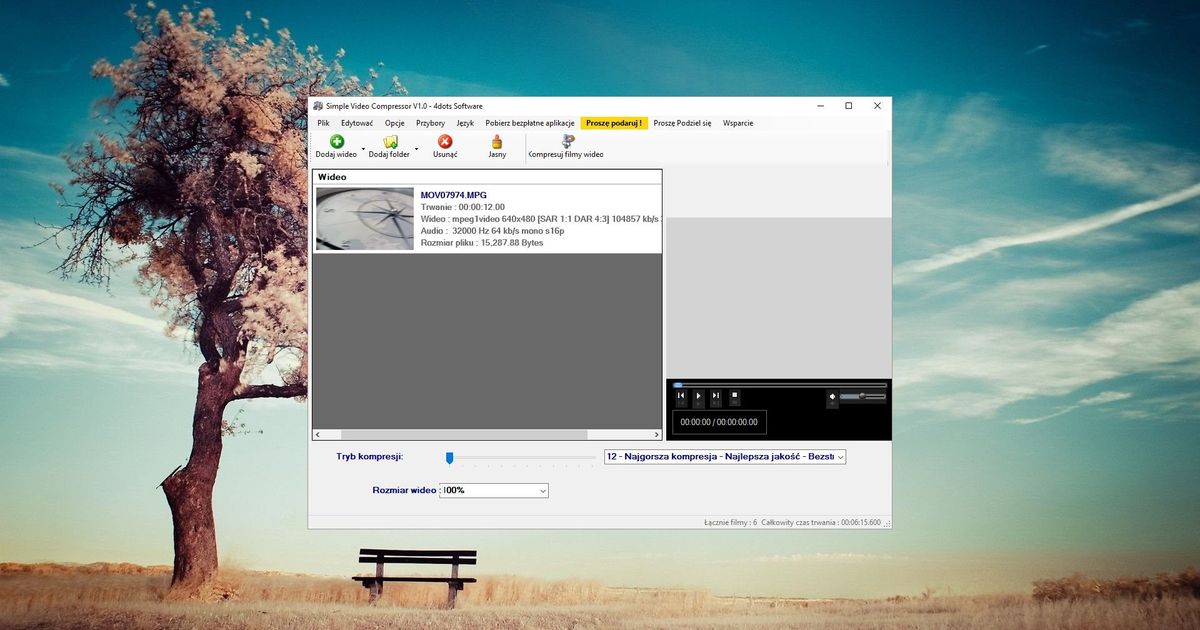The image size is (1200, 630).
Task: Click the Jasny clear brush icon
Action: [x=497, y=142]
